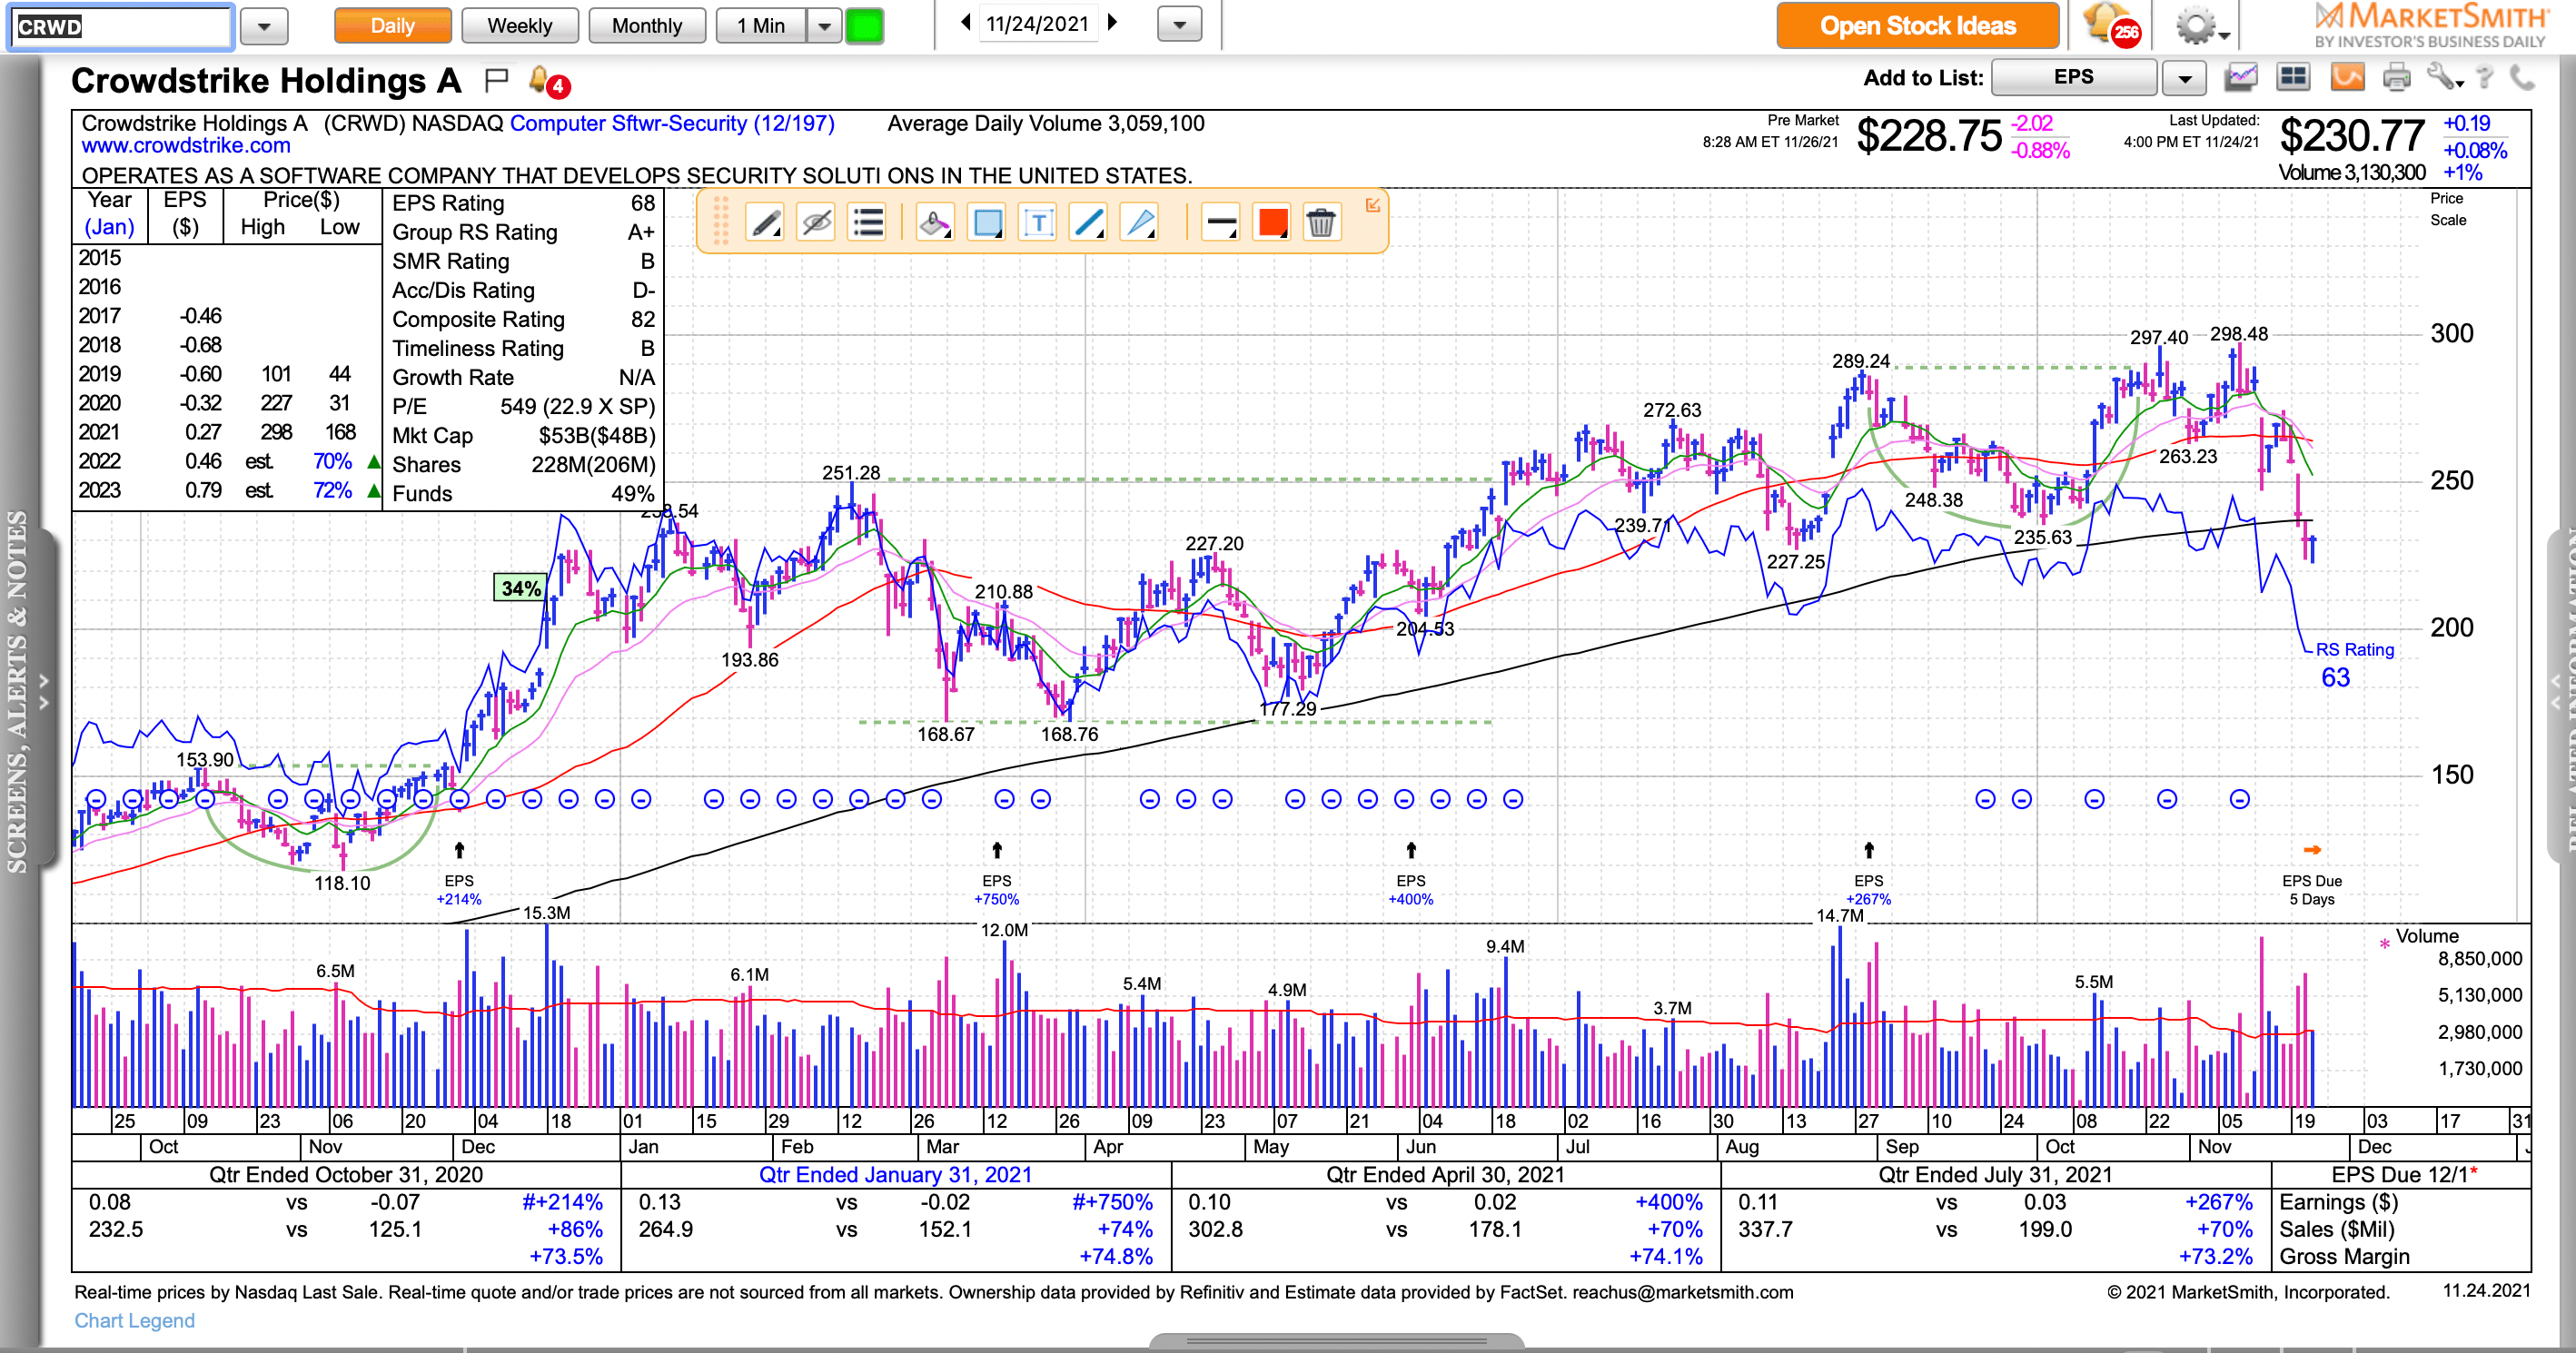Go to next date with right arrow

pos(1113,23)
